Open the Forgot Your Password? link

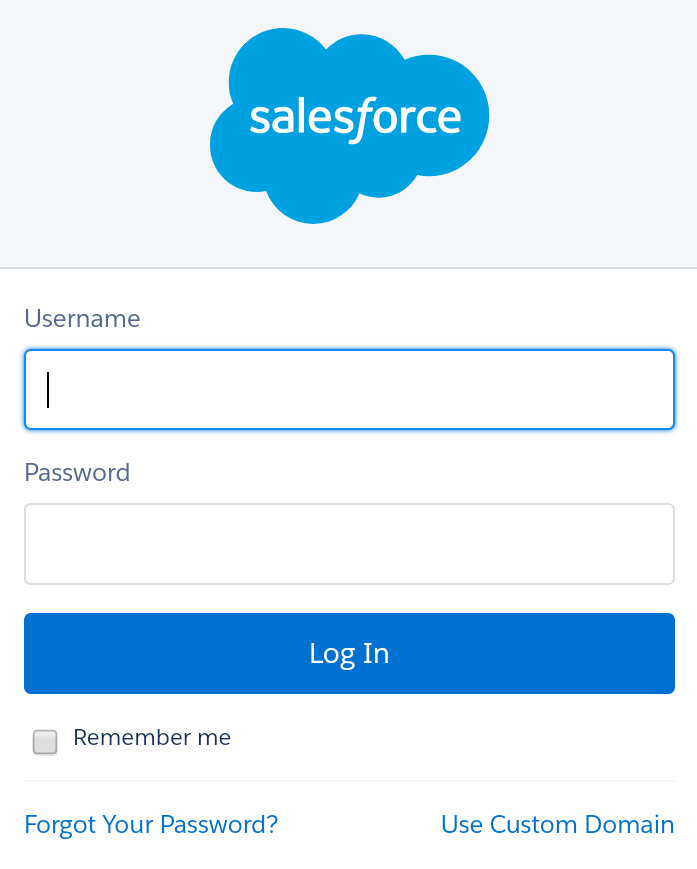(x=151, y=825)
